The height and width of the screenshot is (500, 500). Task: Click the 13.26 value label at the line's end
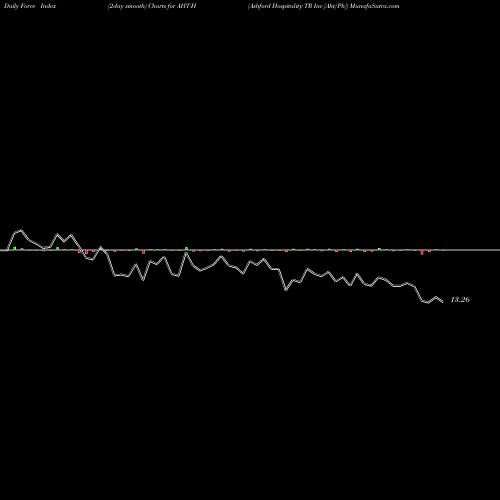pos(460,299)
